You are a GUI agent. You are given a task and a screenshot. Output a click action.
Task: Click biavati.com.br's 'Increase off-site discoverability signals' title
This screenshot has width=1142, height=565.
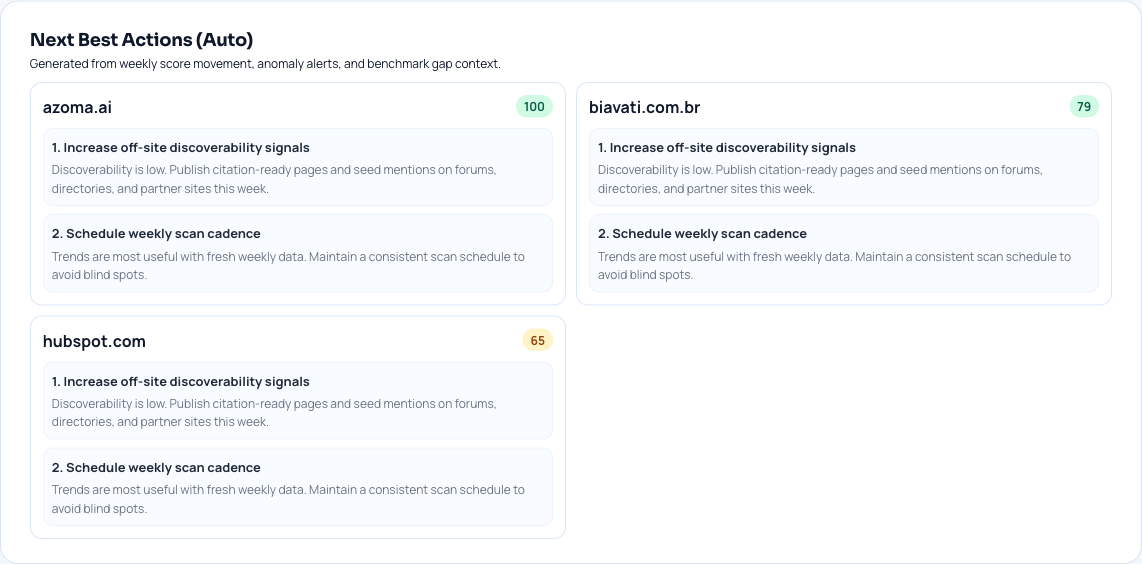coord(727,148)
